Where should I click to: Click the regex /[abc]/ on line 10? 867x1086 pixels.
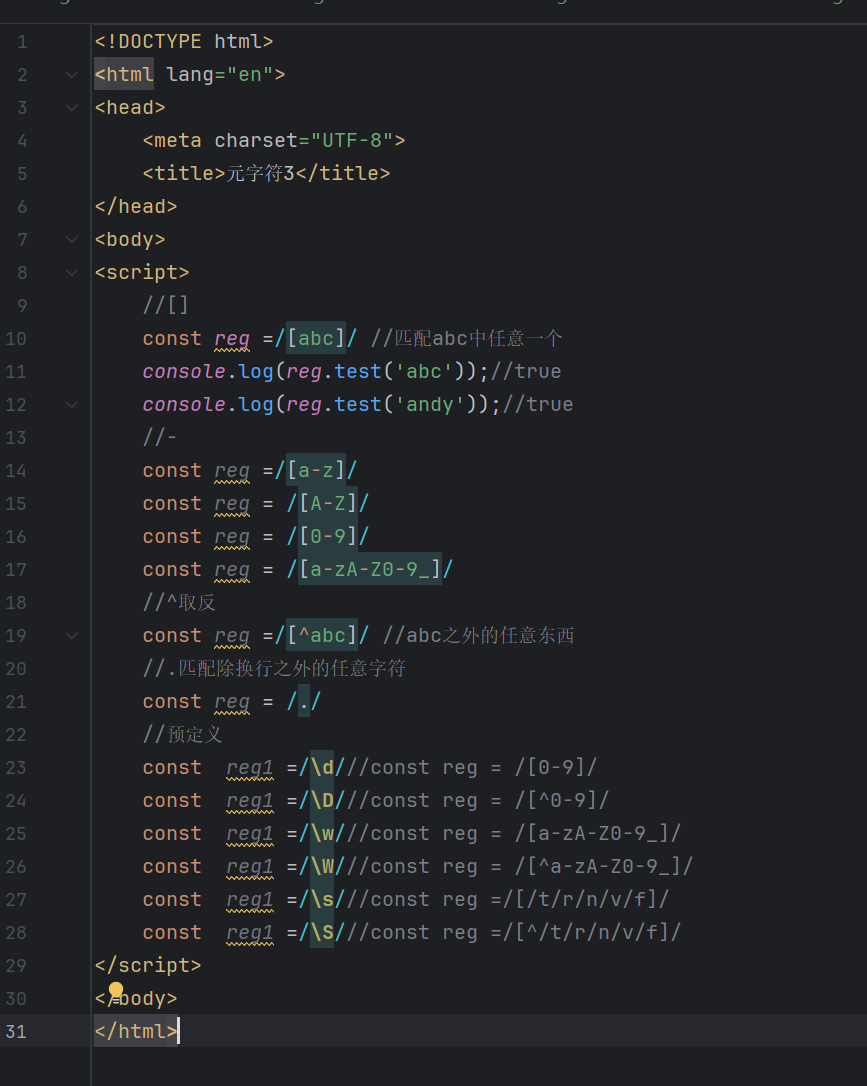click(x=316, y=338)
